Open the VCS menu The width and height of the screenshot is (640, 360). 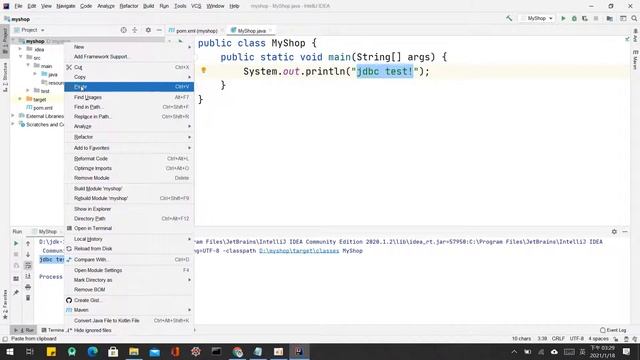click(196, 6)
